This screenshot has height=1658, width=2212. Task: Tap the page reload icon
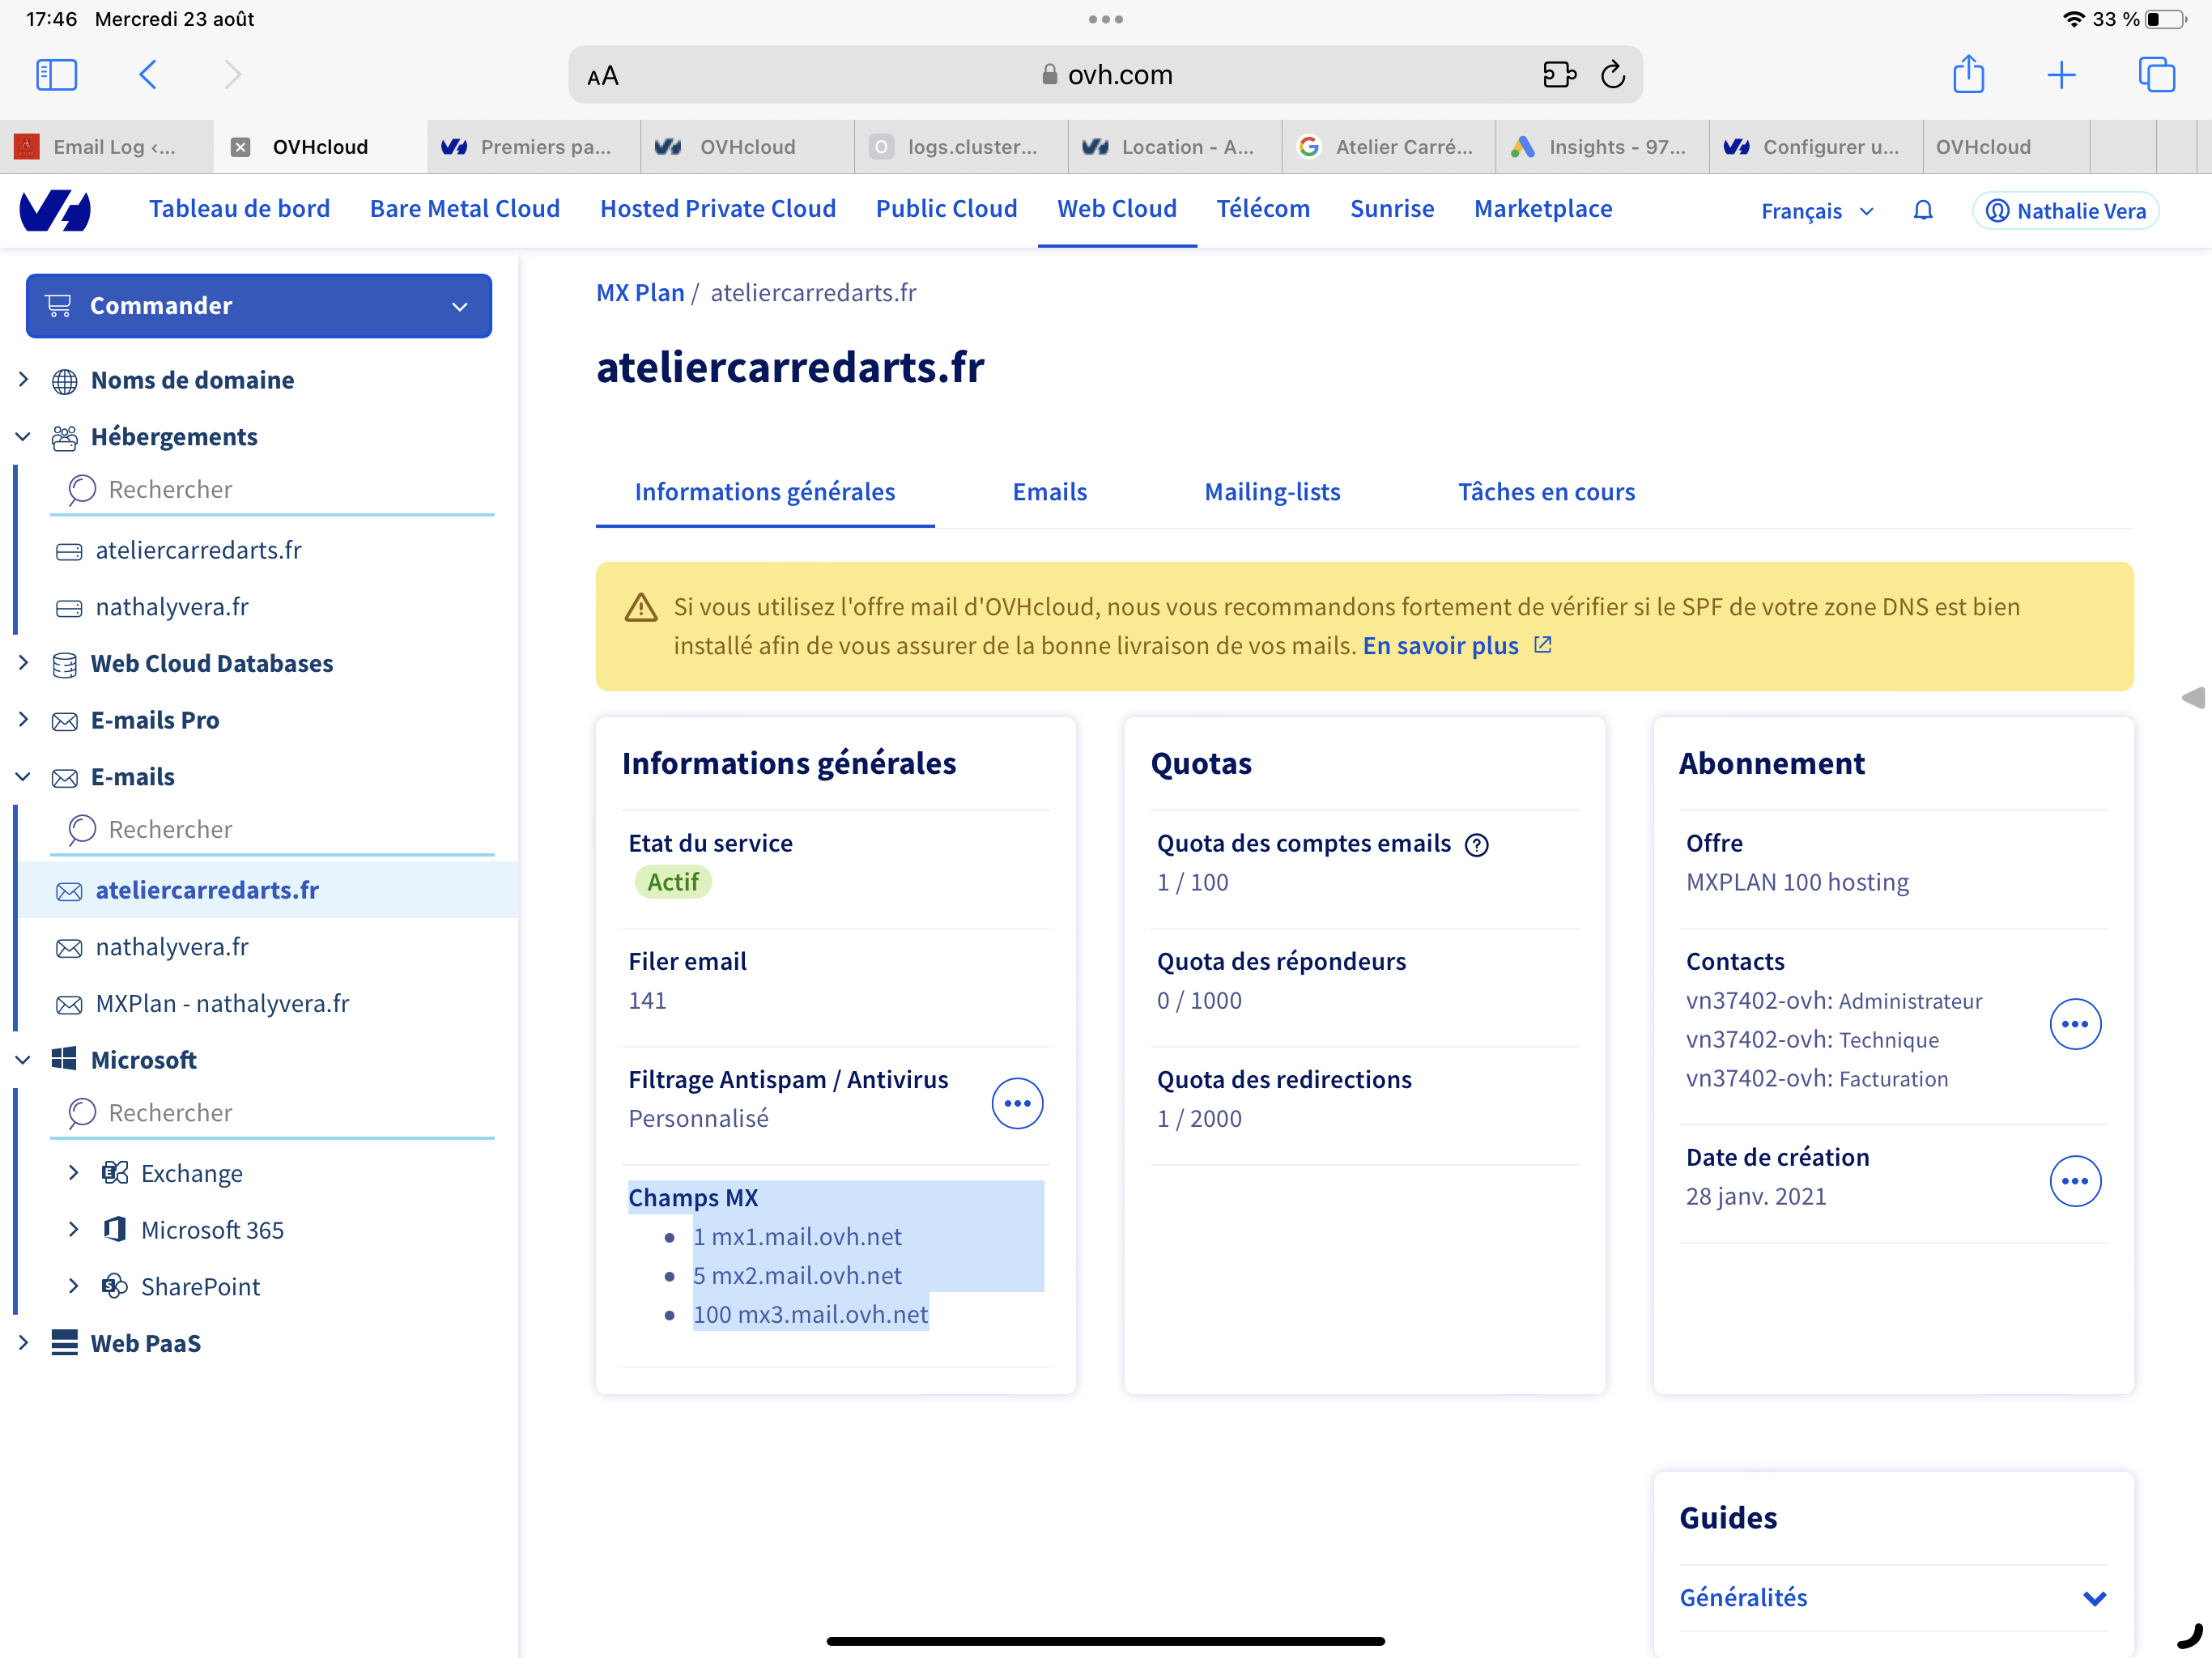[1613, 75]
